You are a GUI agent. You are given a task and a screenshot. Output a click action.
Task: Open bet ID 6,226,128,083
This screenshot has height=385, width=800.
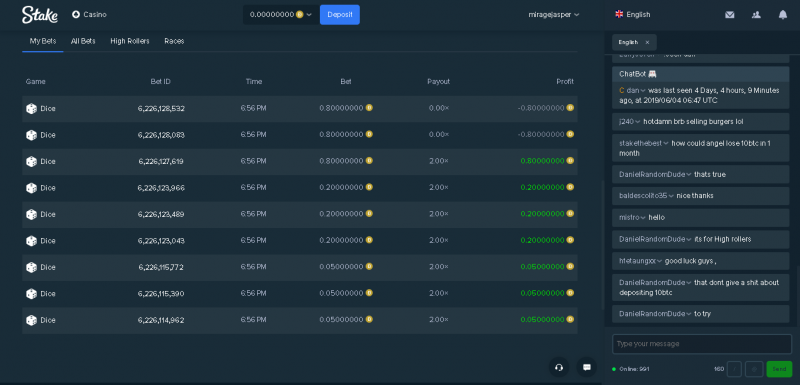coord(161,135)
